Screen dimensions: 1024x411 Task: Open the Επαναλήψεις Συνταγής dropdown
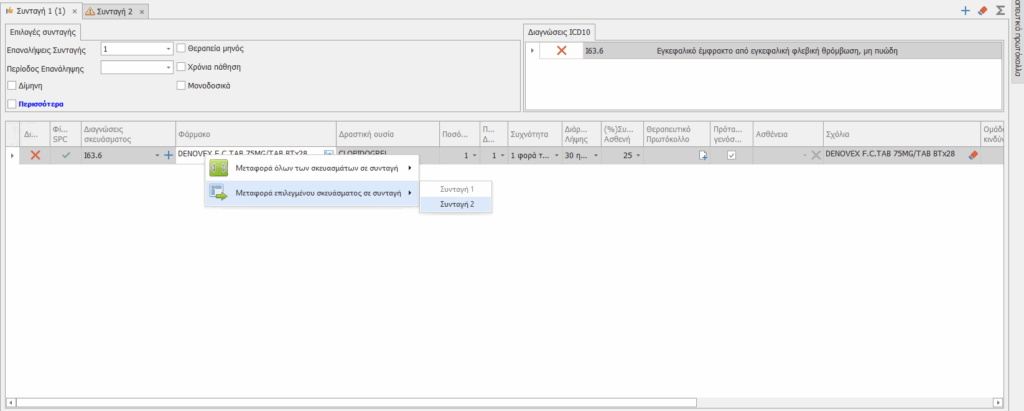pos(168,48)
